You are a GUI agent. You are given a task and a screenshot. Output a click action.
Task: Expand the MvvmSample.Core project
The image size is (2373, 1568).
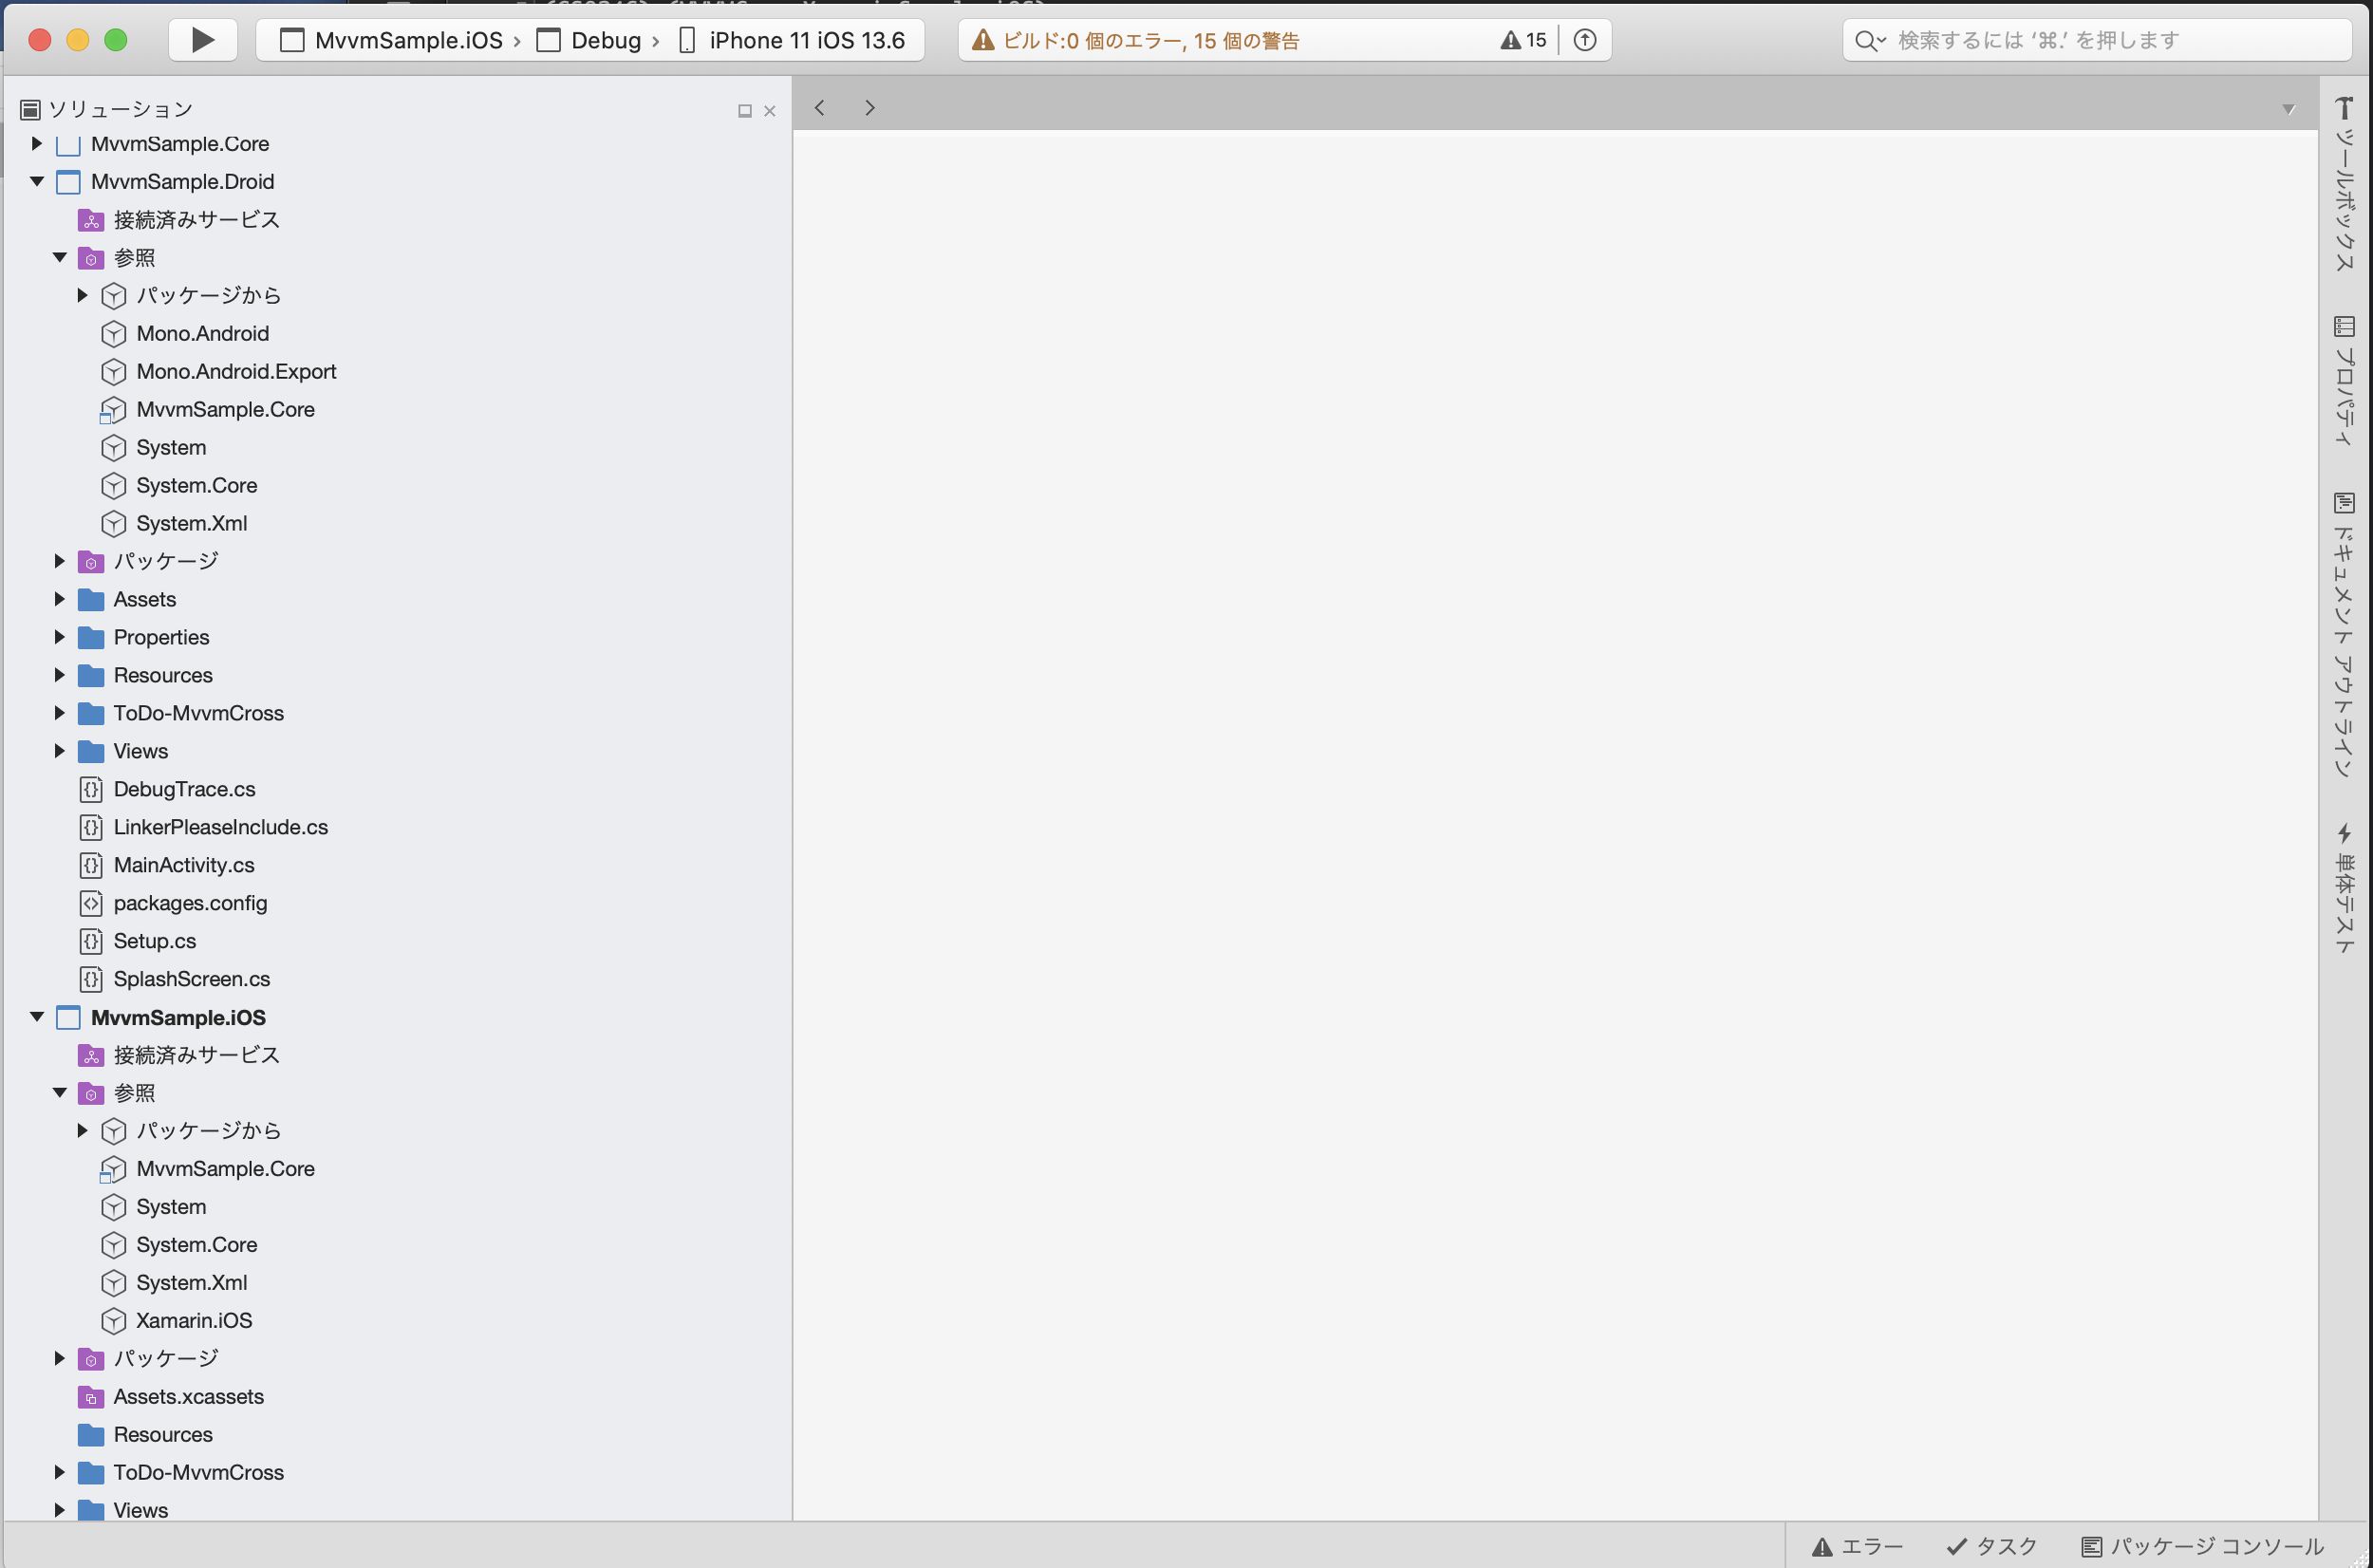(37, 144)
